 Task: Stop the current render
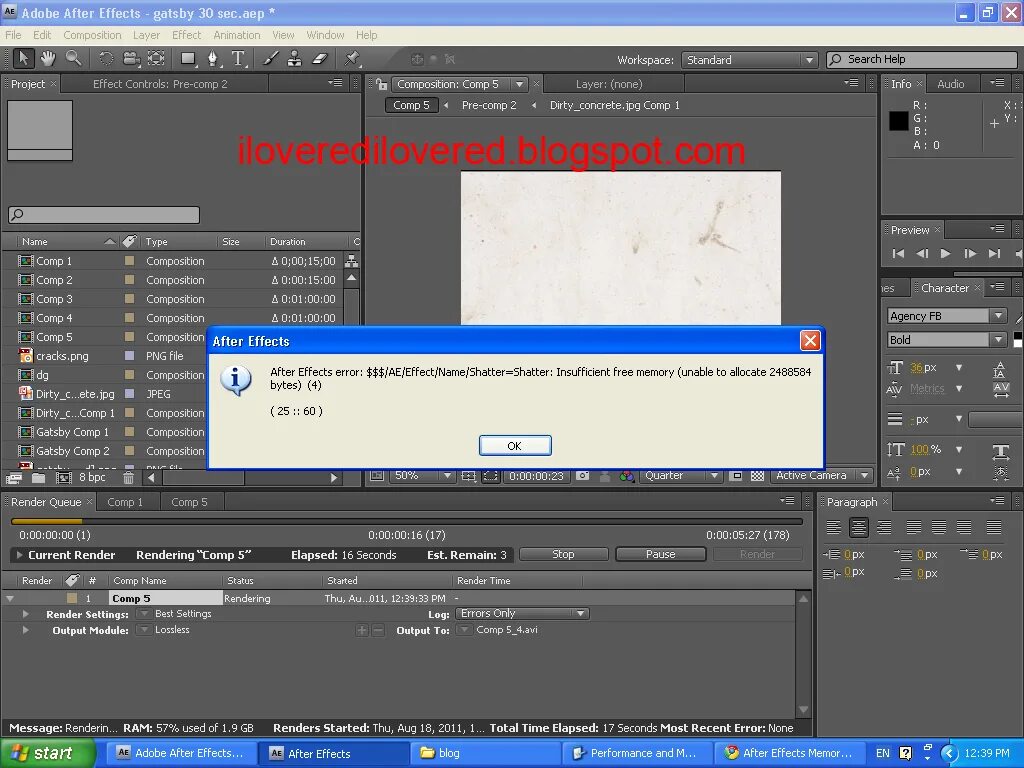[x=563, y=554]
